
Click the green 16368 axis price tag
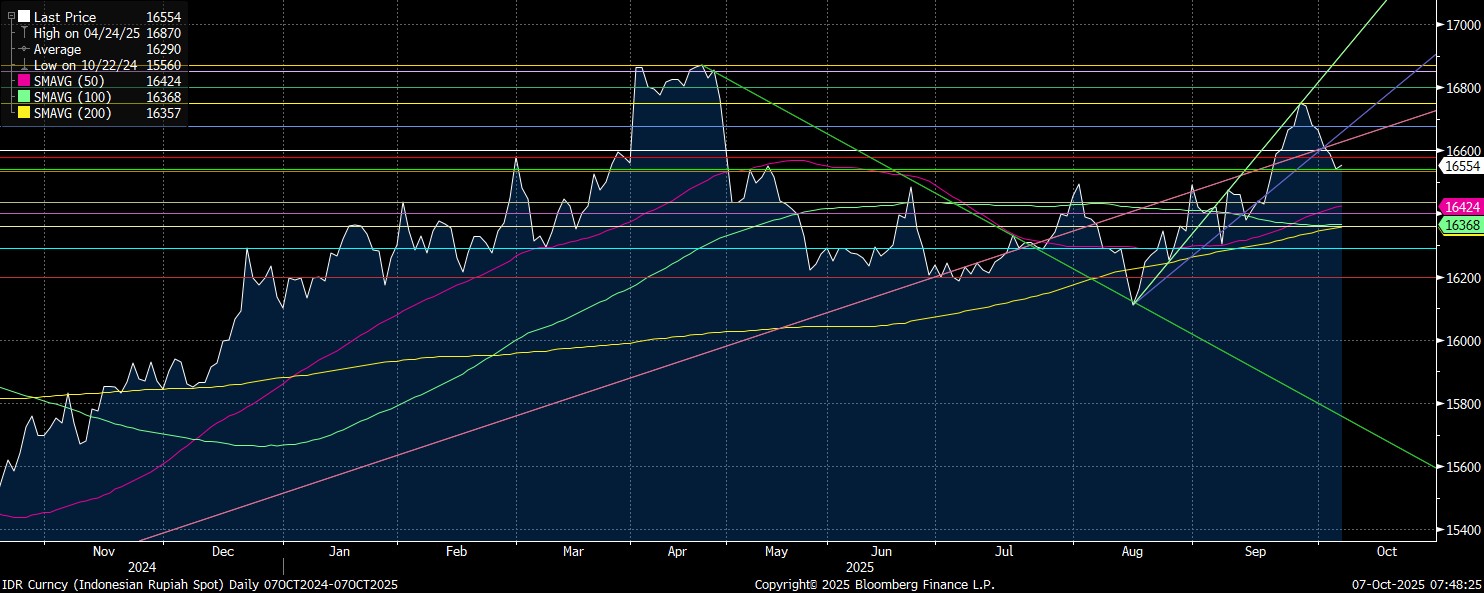click(x=1460, y=227)
